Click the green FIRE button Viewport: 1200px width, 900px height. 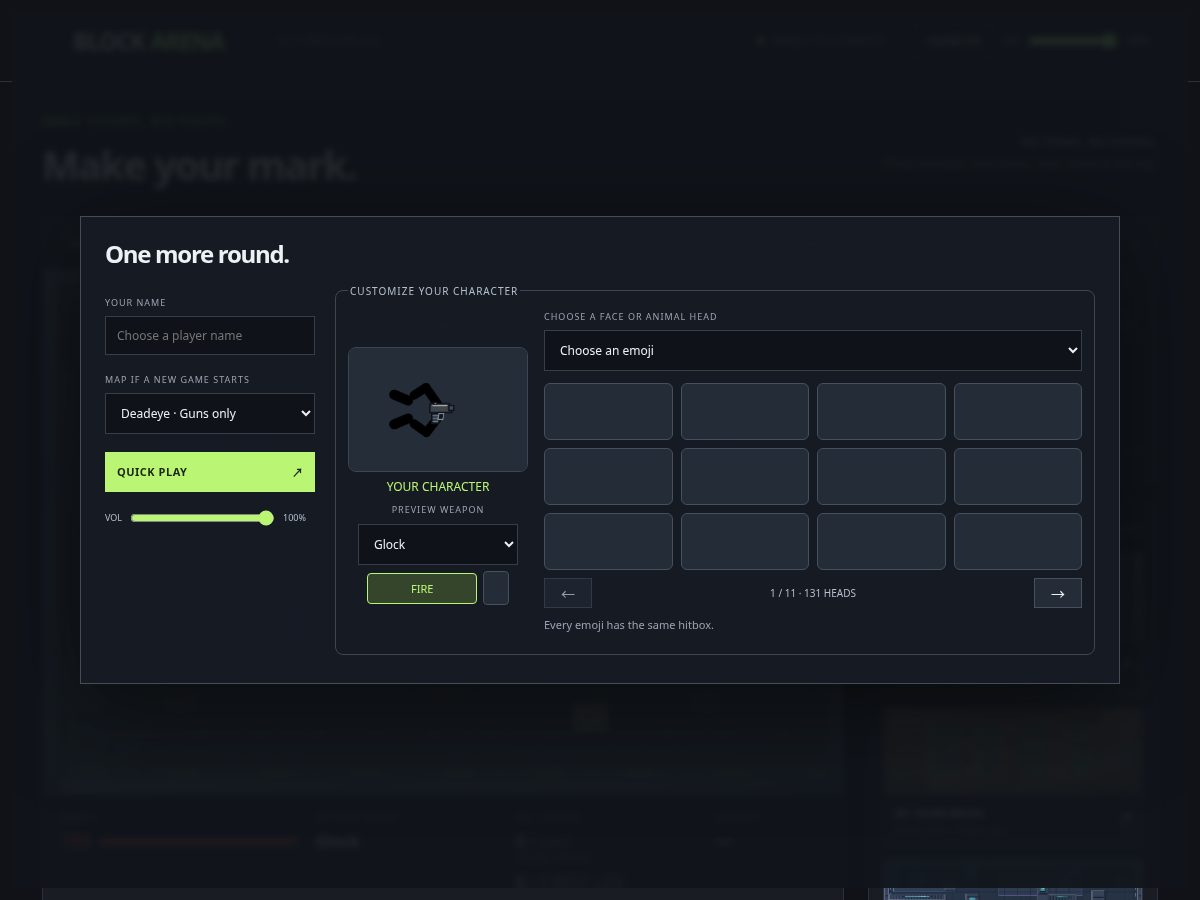422,589
